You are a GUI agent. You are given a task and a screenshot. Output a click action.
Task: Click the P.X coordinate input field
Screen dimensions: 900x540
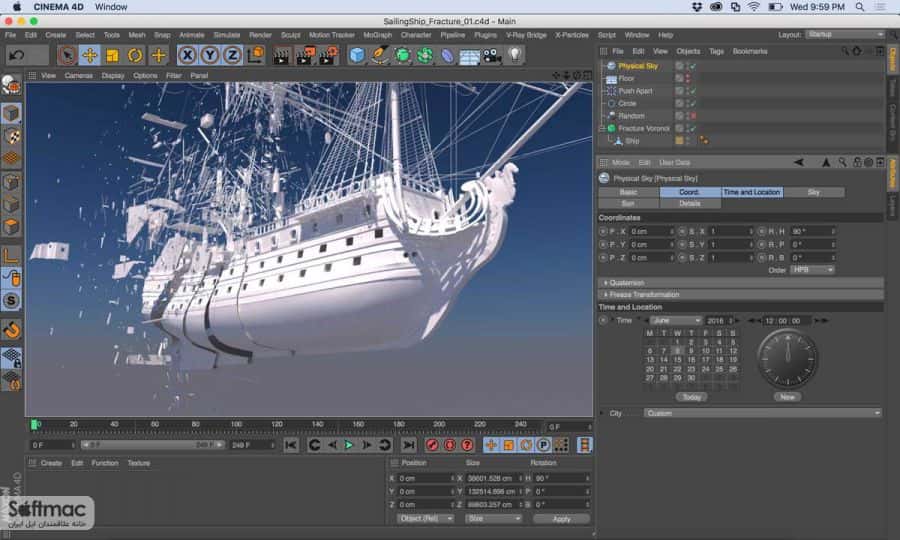tap(651, 231)
